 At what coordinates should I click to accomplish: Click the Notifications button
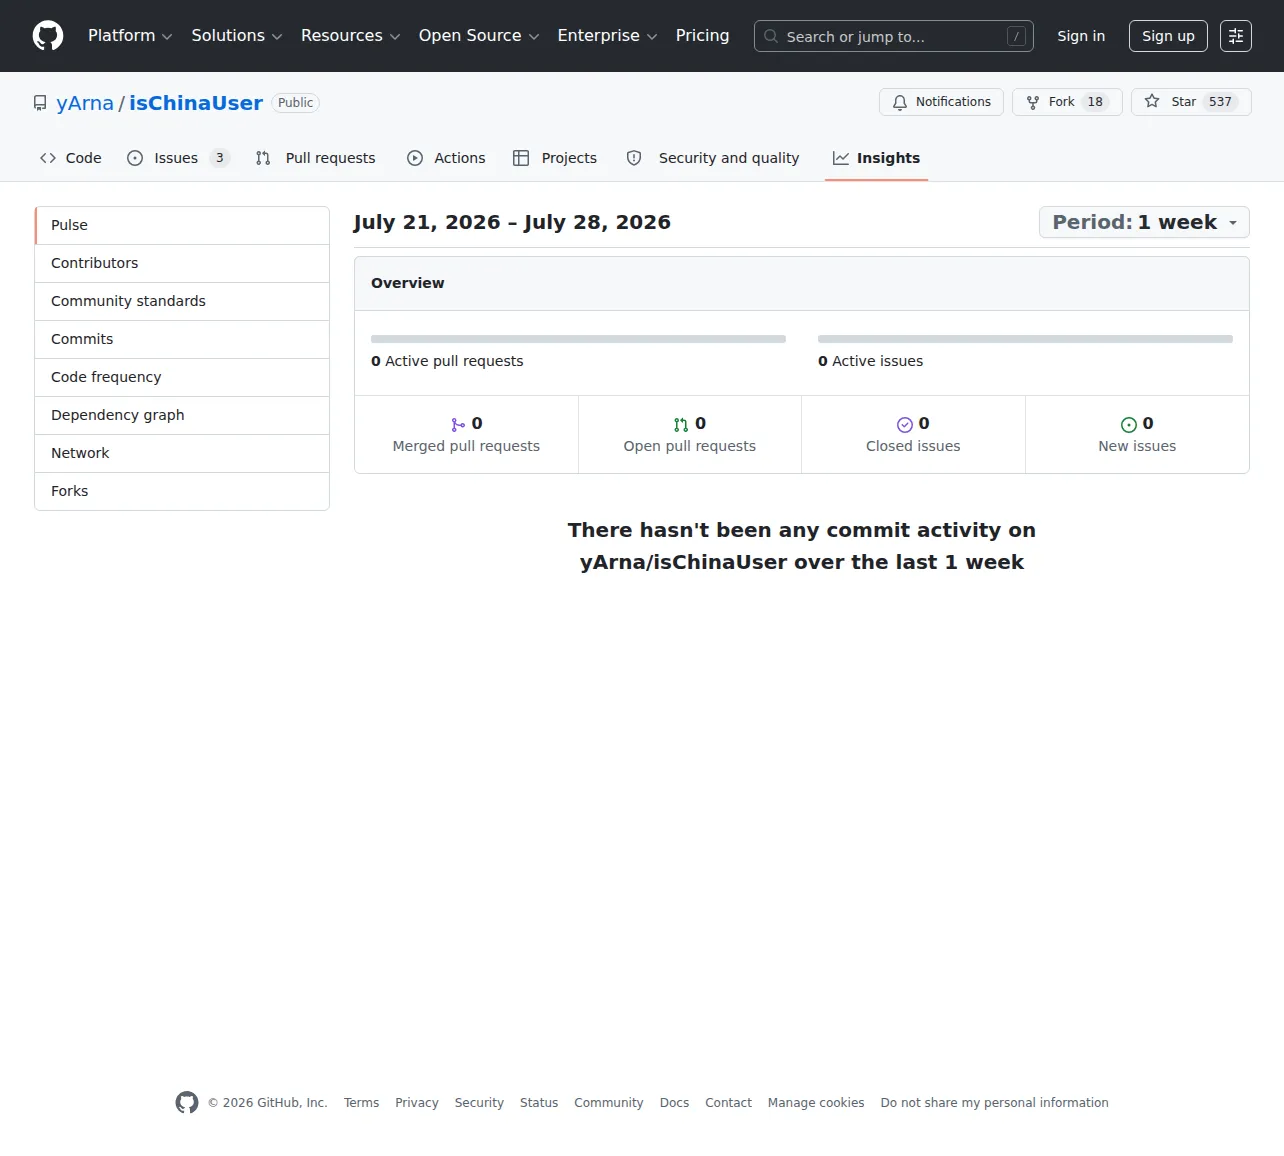point(941,102)
